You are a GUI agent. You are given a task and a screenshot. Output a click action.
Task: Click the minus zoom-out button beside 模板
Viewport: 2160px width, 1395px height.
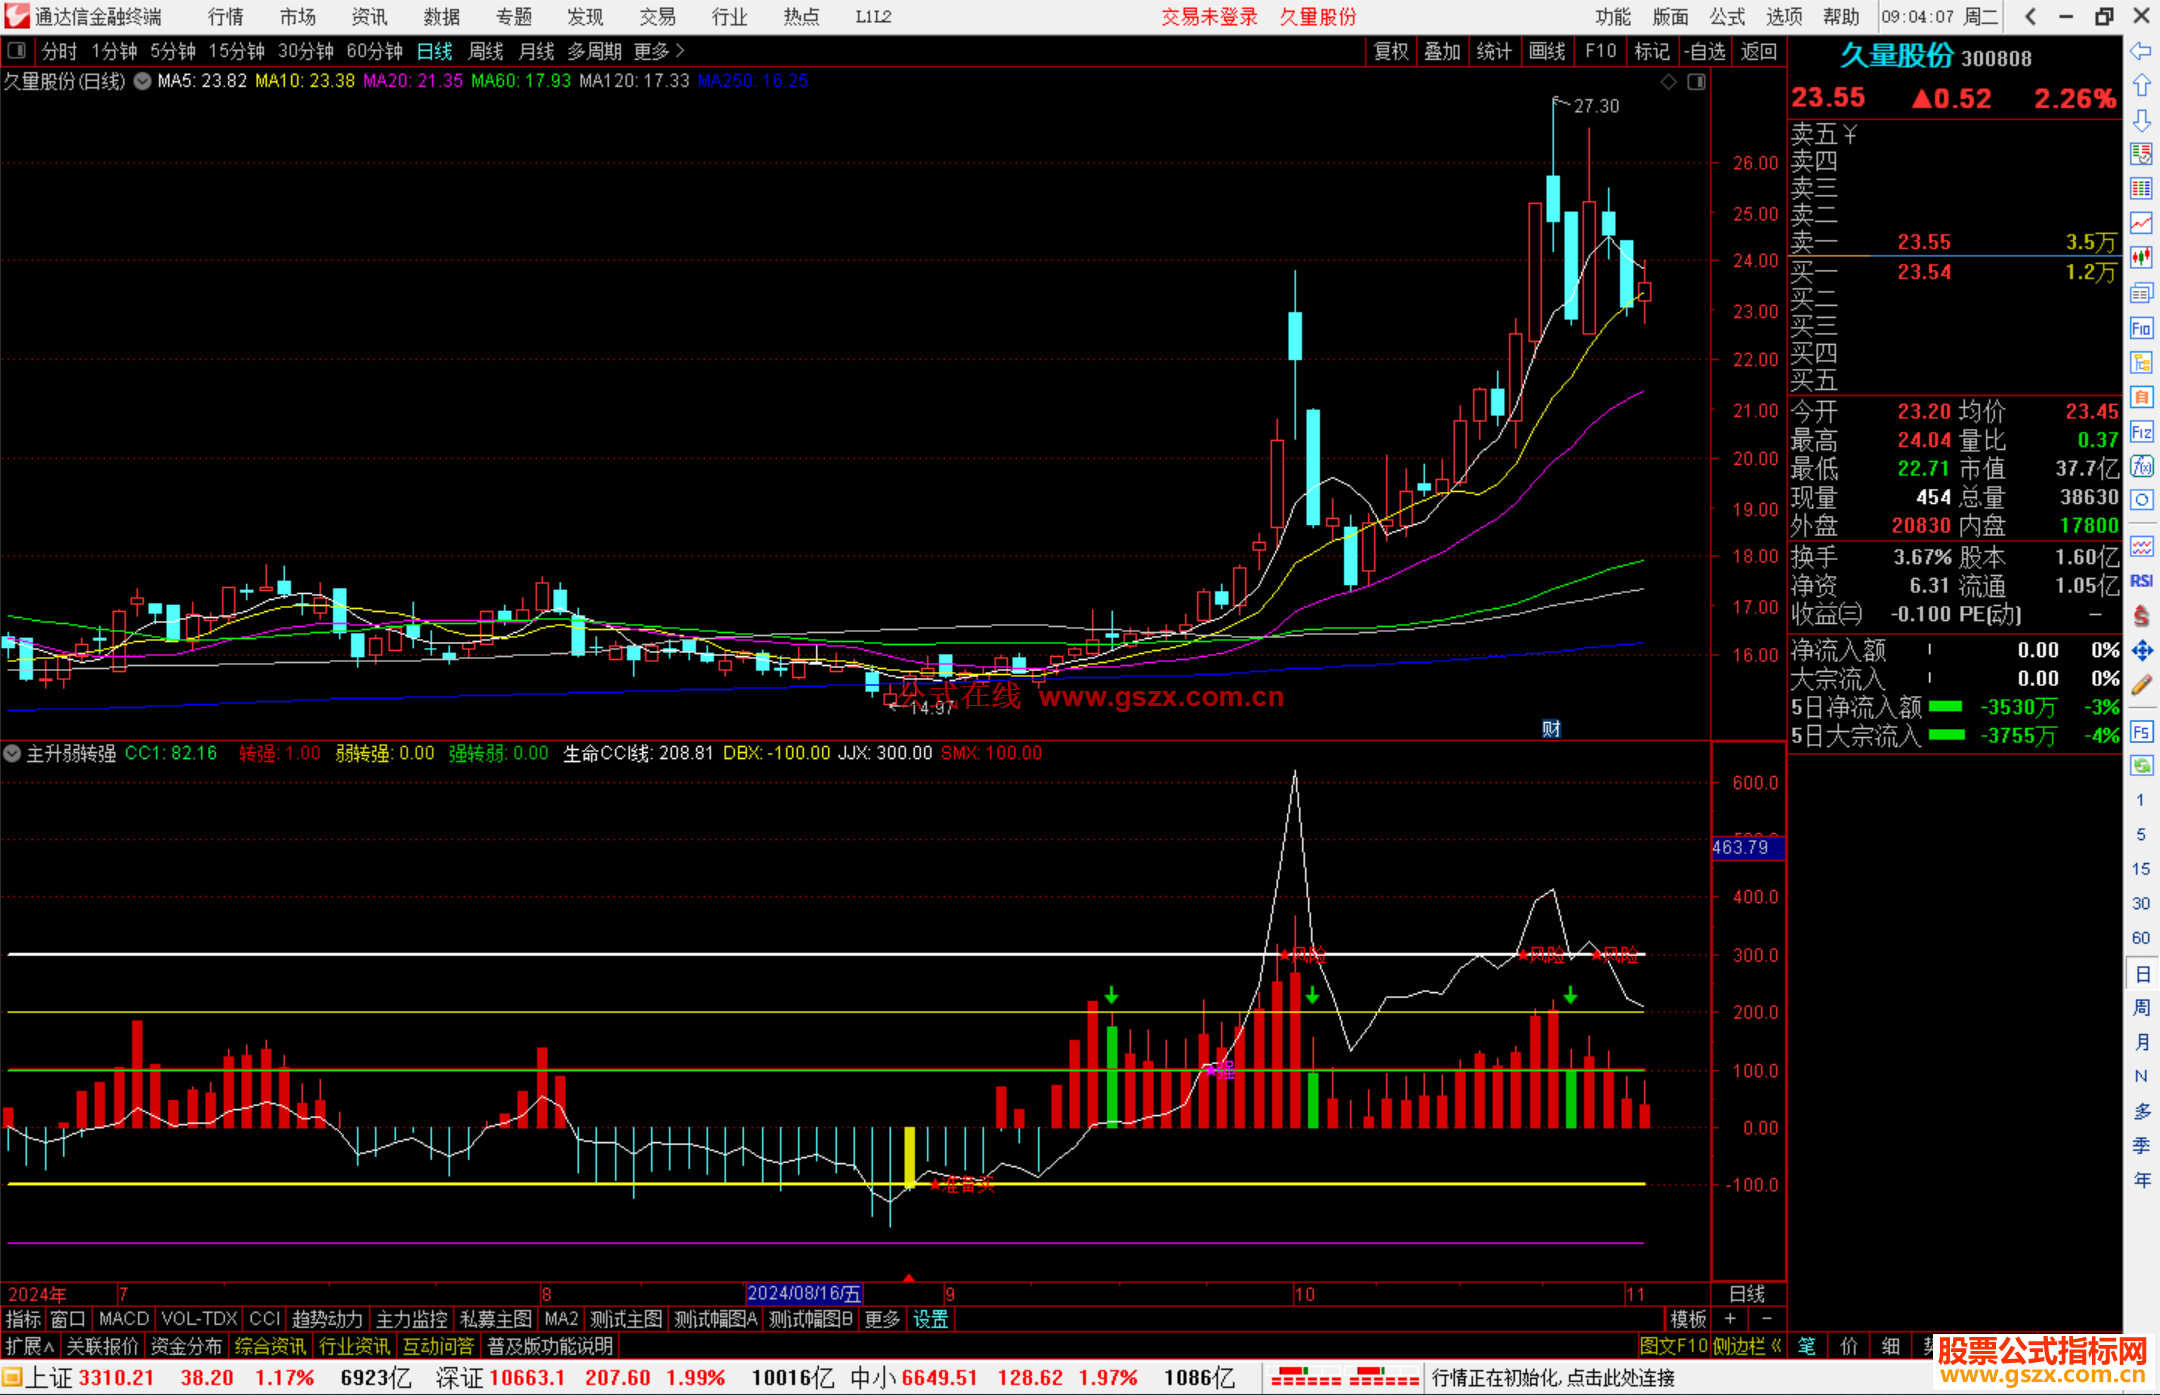(x=1767, y=1319)
